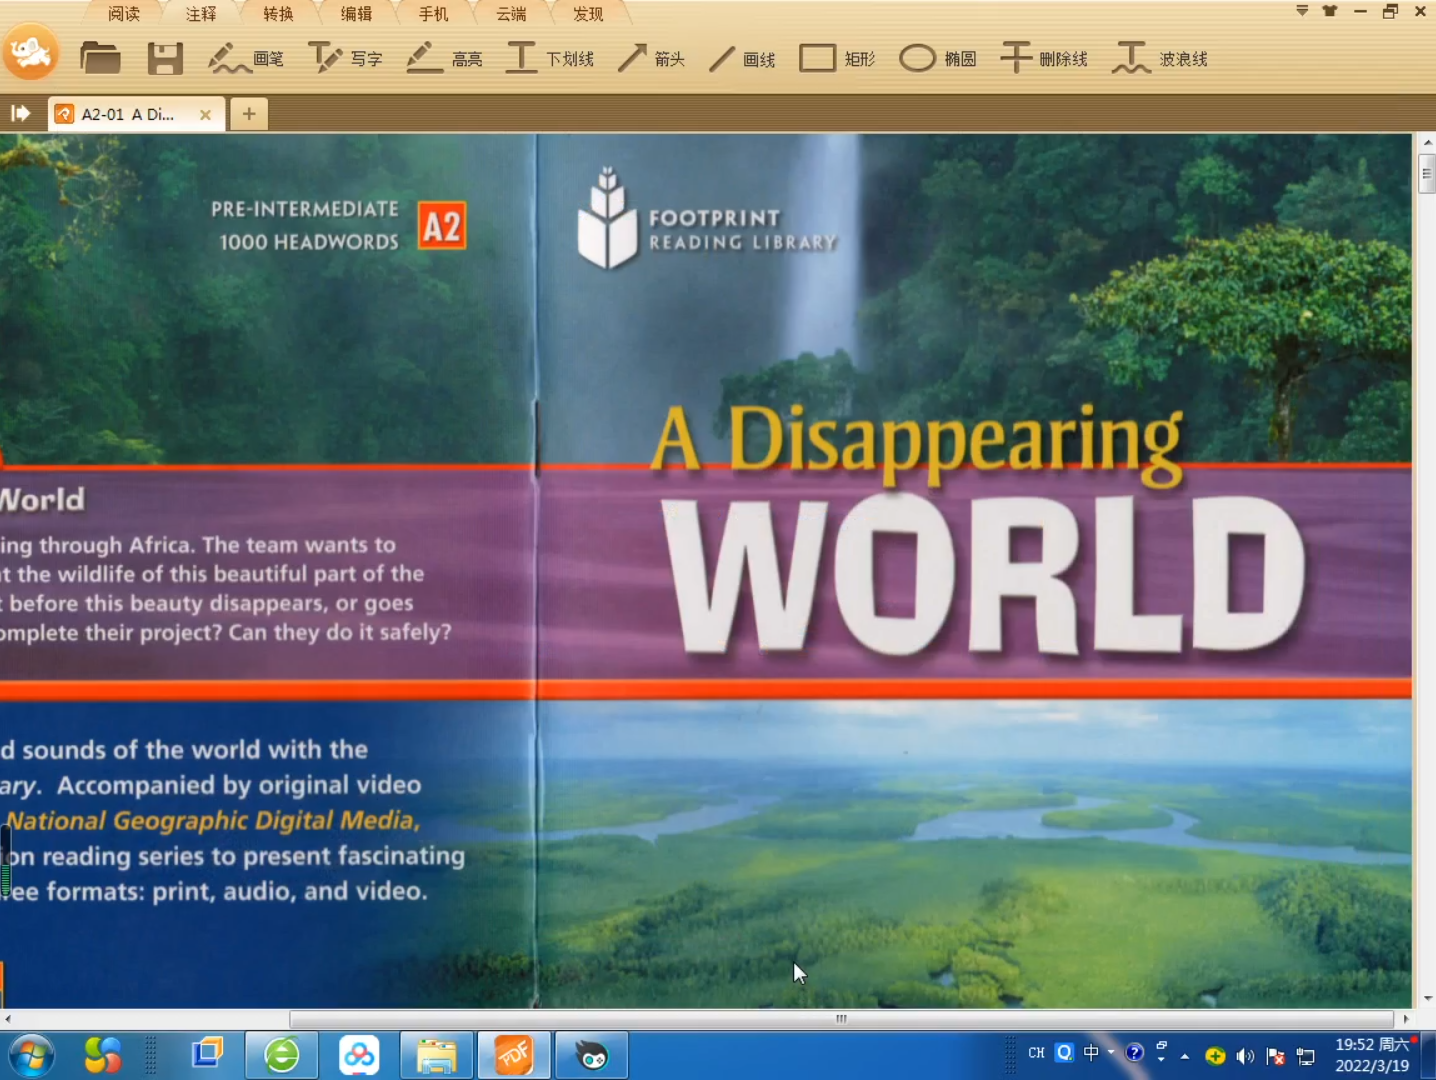1436x1080 pixels.
Task: Select the 画笔 freehand pen tool
Action: (x=246, y=59)
